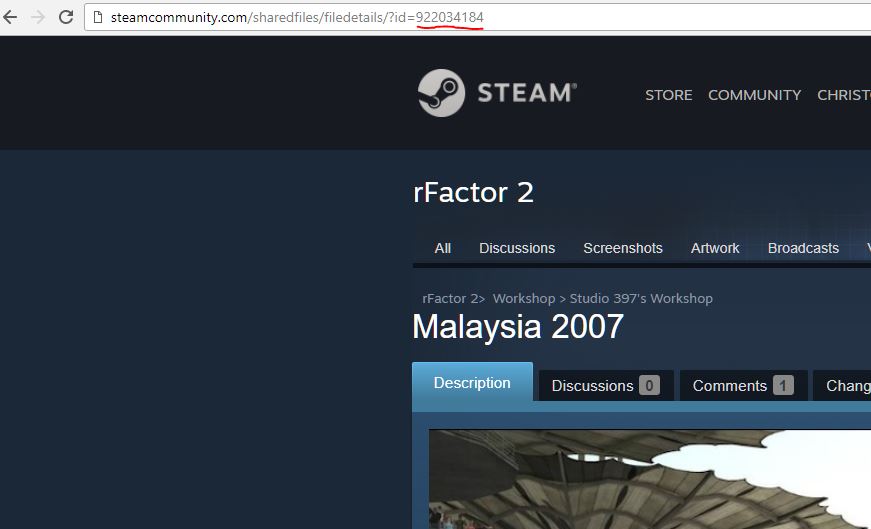This screenshot has height=529, width=871.
Task: Follow the Workshop breadcrumb link
Action: pos(524,298)
